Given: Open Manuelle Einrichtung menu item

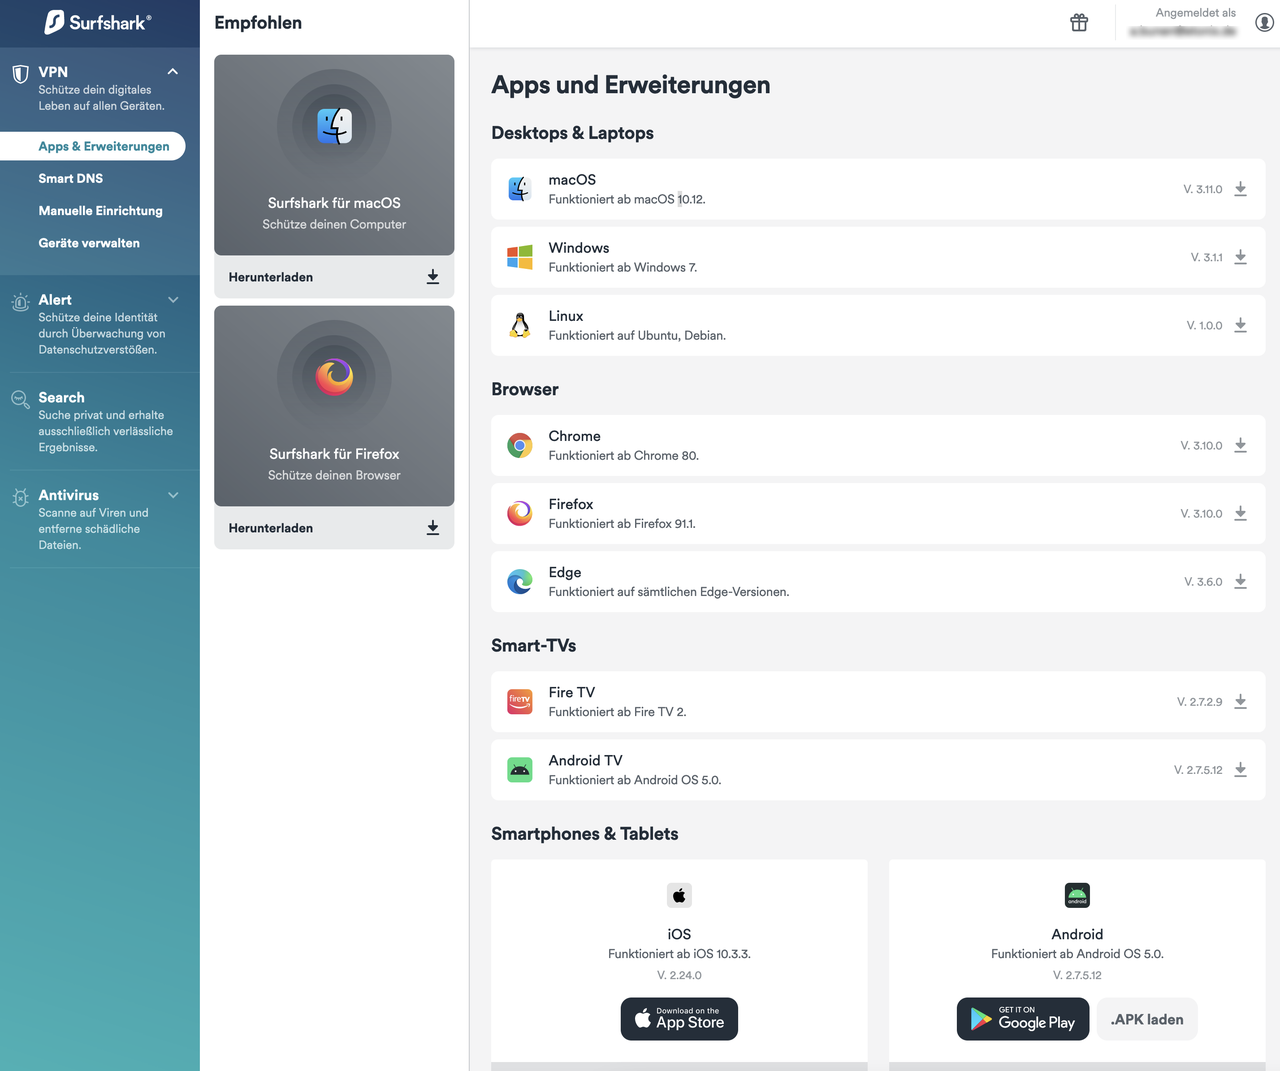Looking at the screenshot, I should click(x=101, y=211).
